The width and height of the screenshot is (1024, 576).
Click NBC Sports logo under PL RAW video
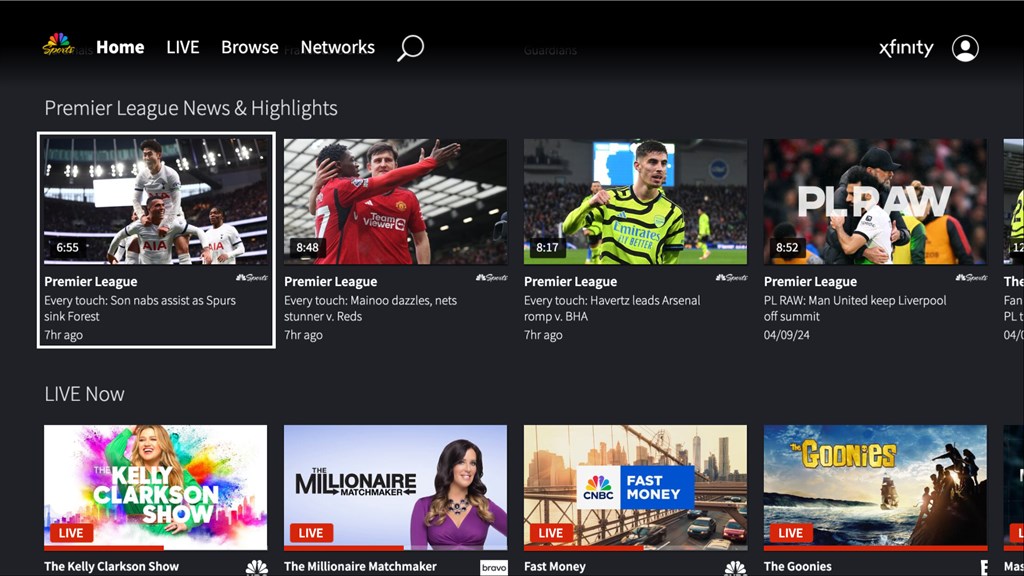[971, 278]
